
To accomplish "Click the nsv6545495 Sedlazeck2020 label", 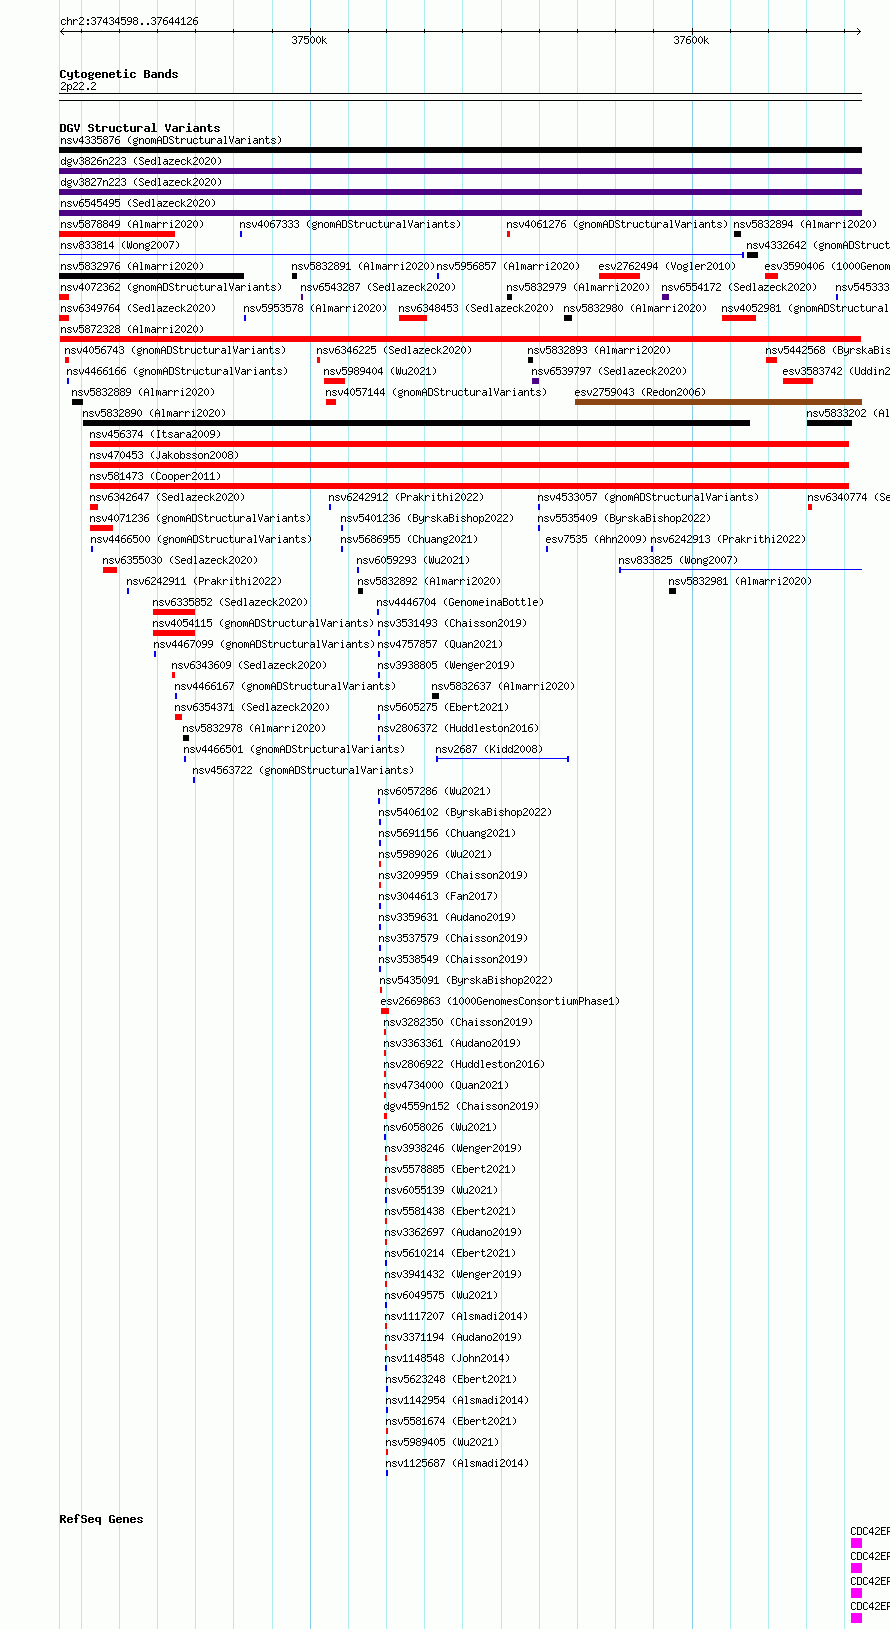I will (x=138, y=203).
